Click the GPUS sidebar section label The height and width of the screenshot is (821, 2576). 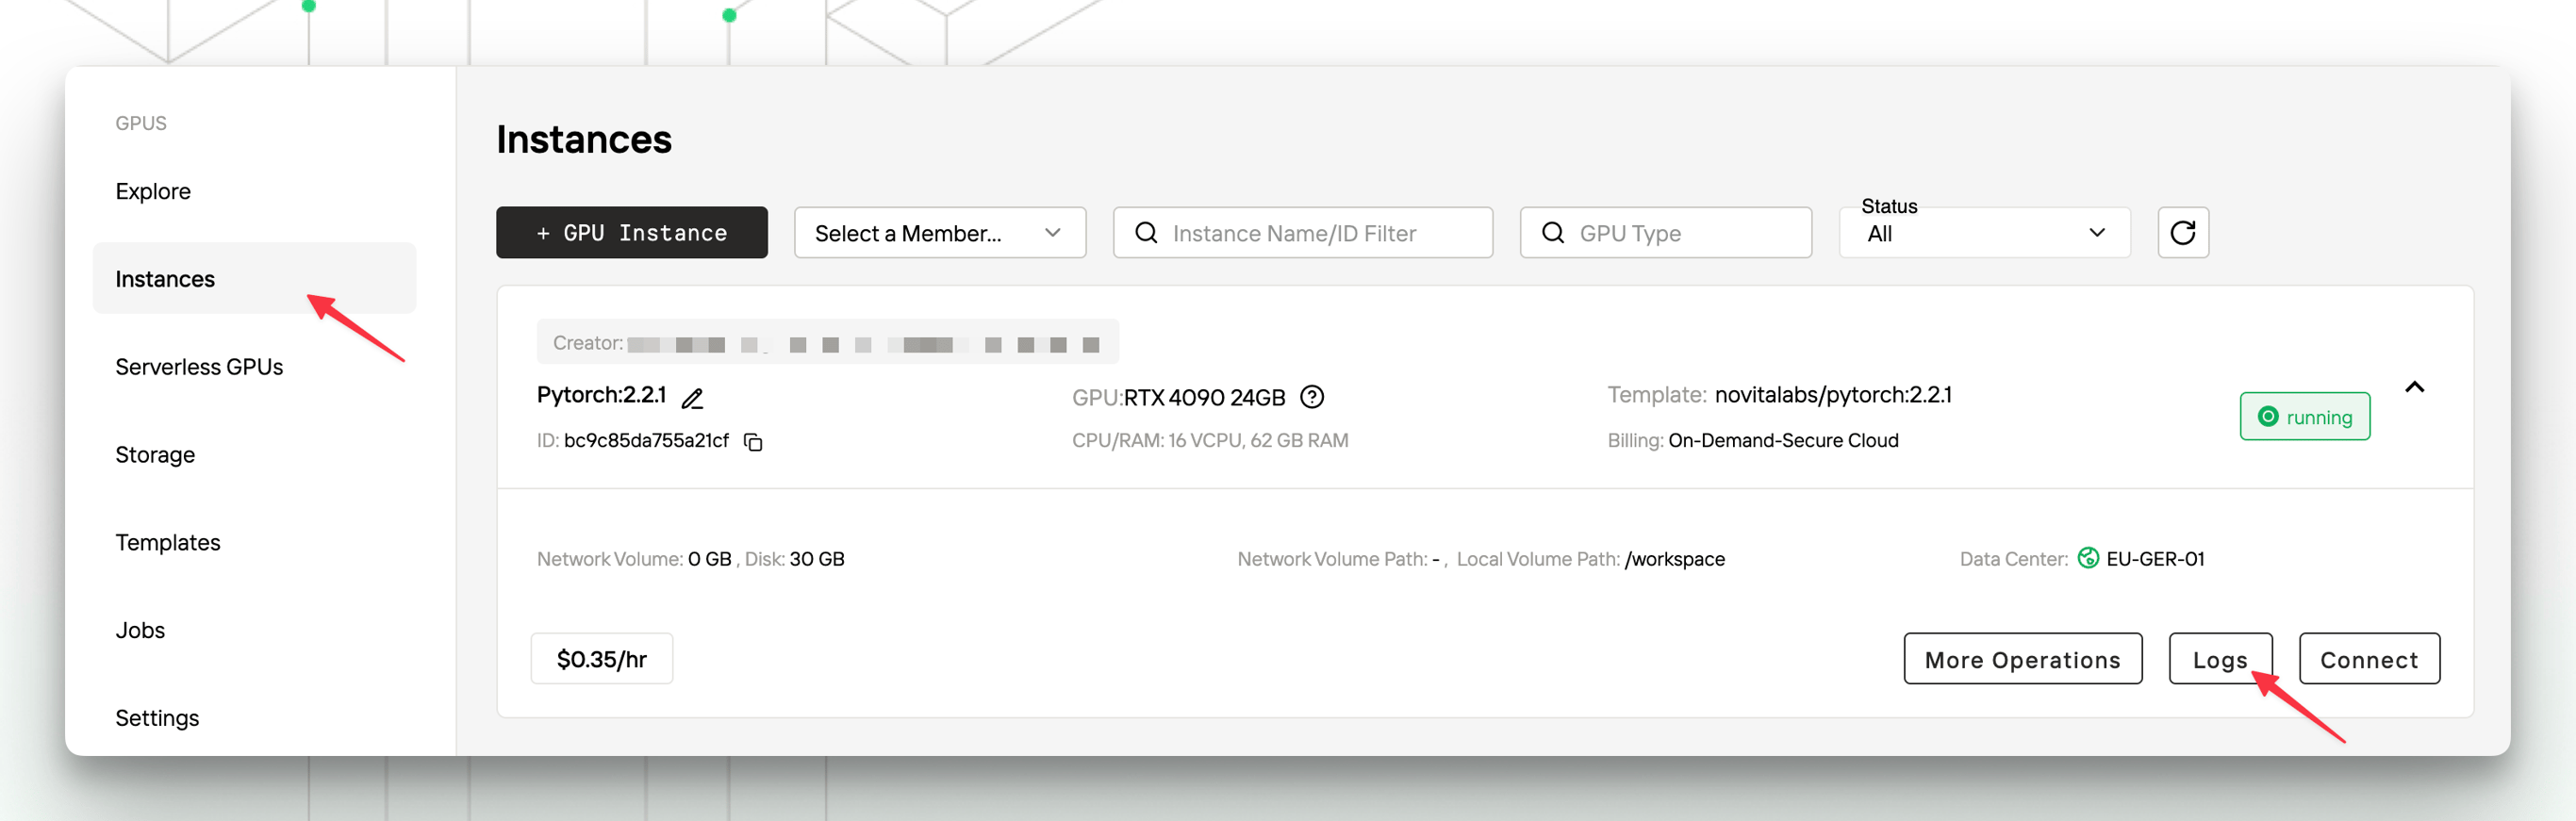coord(141,123)
